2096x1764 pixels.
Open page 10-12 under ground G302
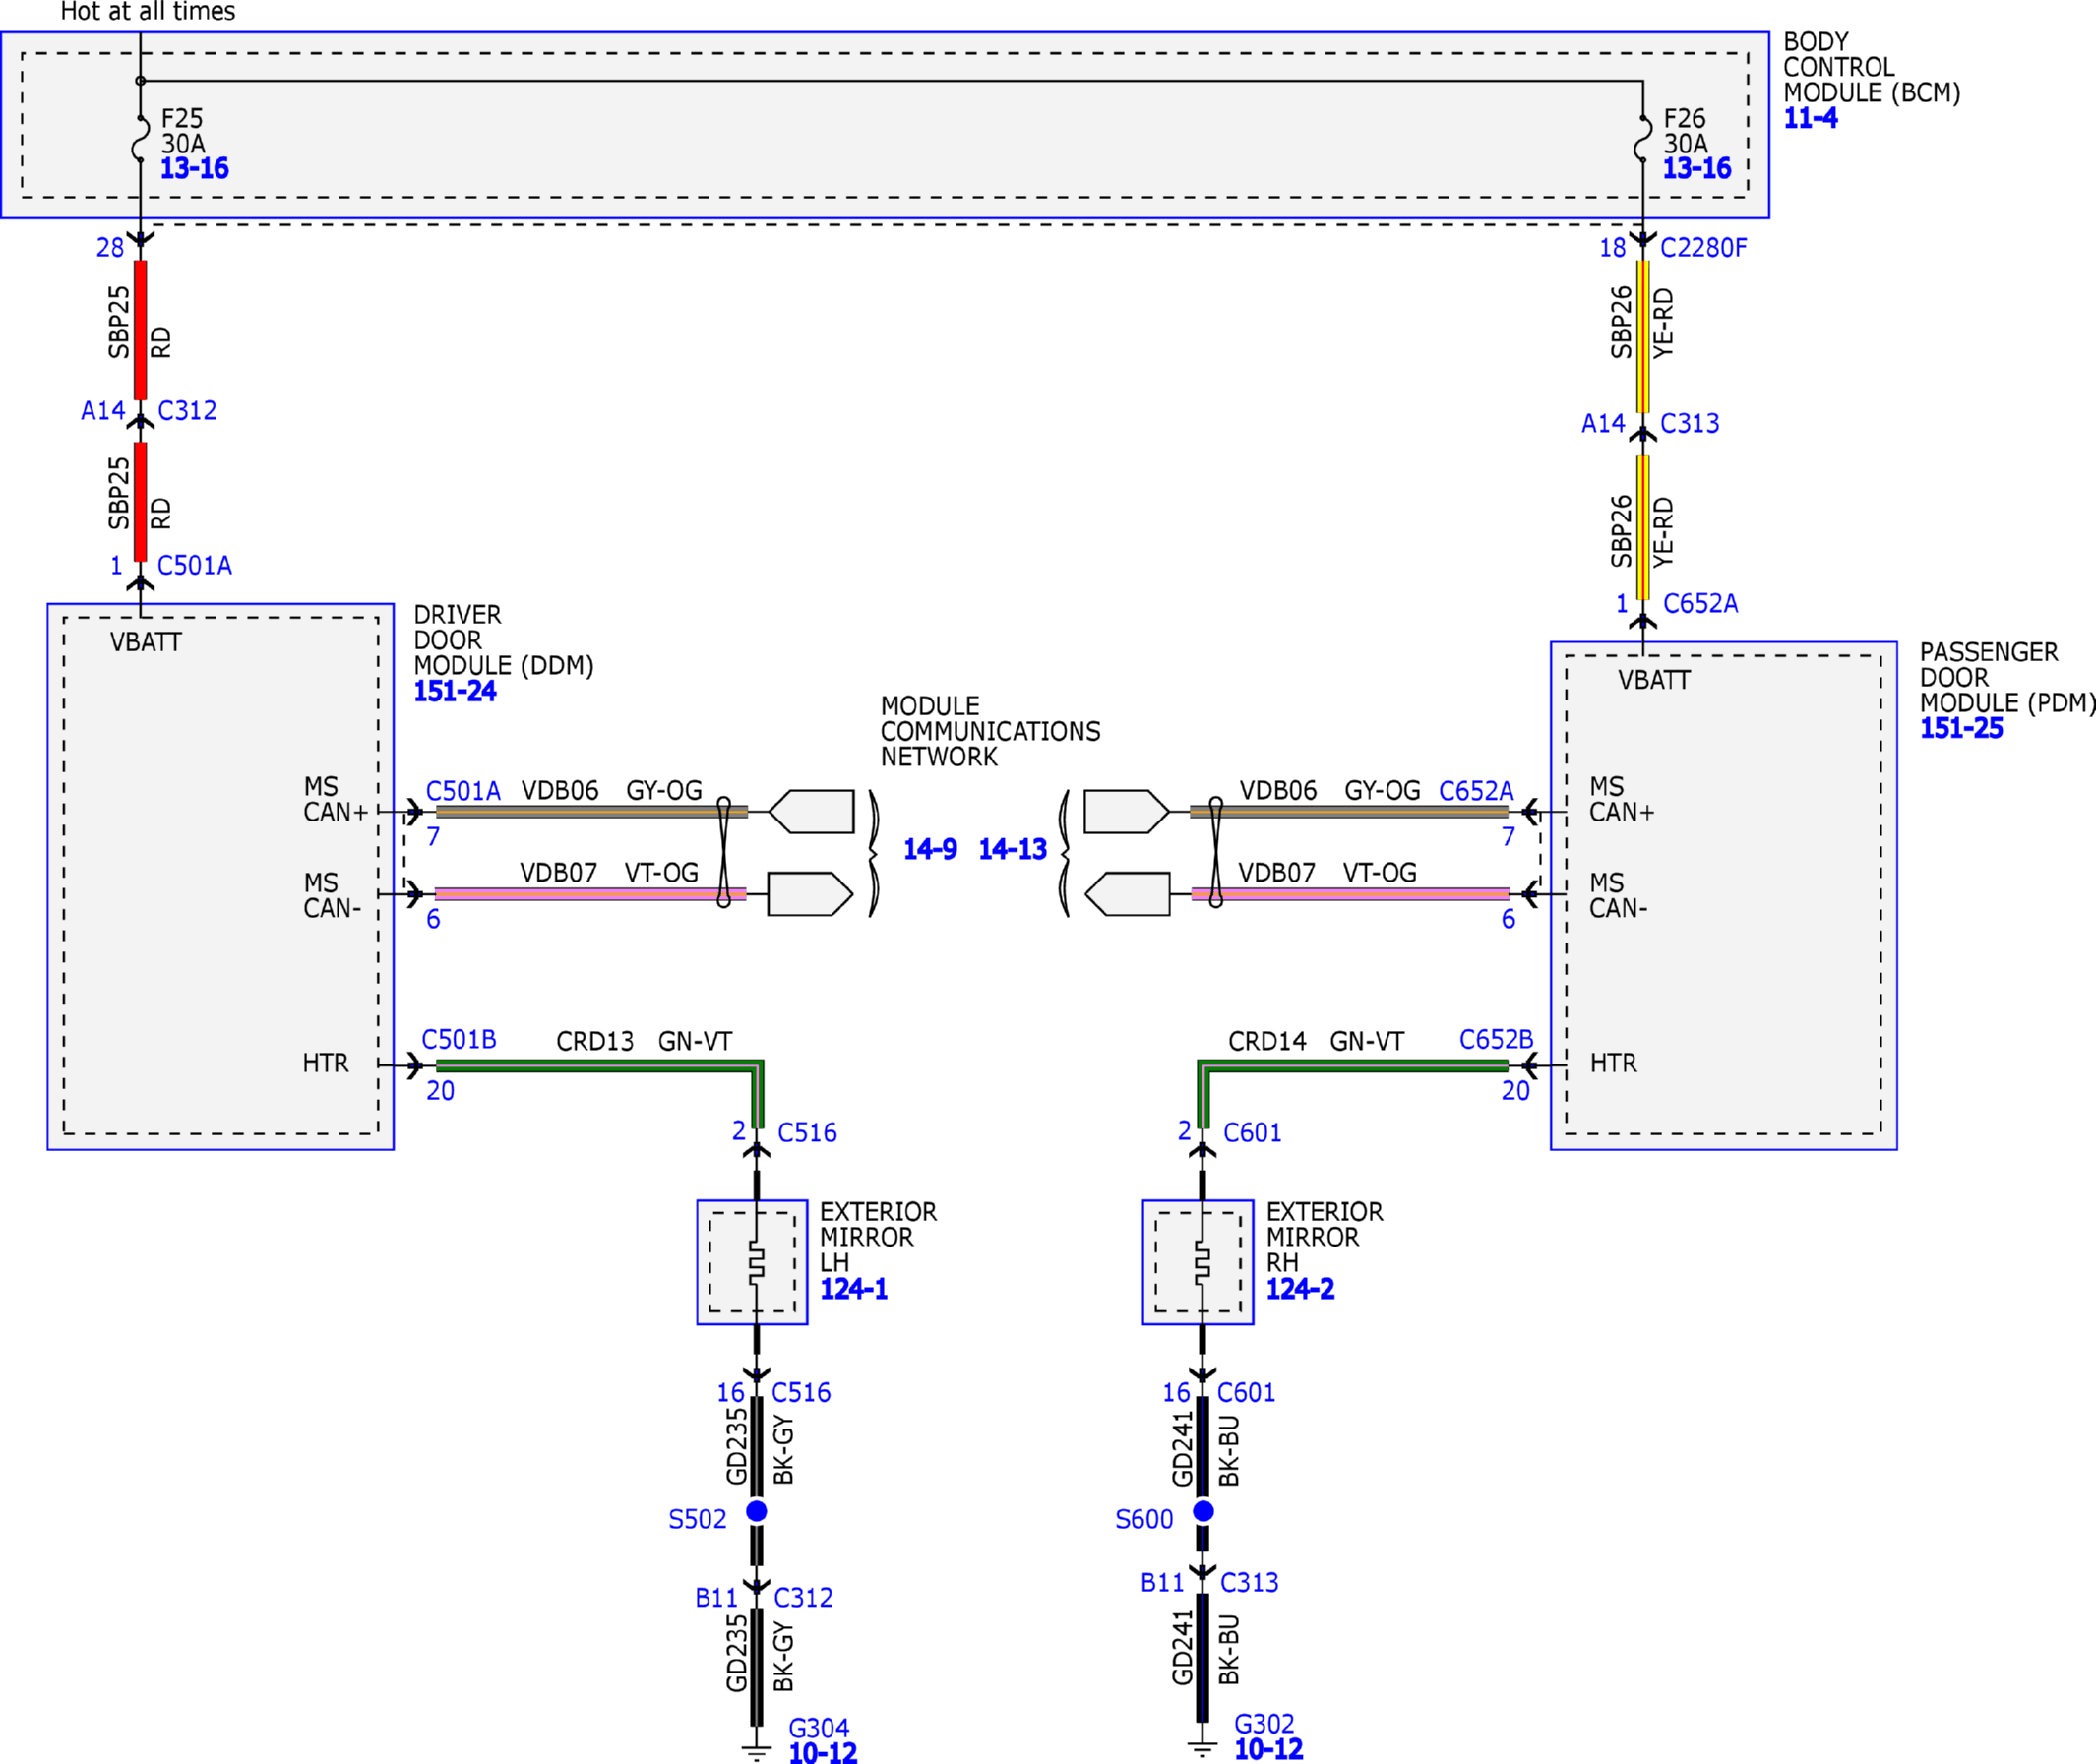click(x=1269, y=1749)
